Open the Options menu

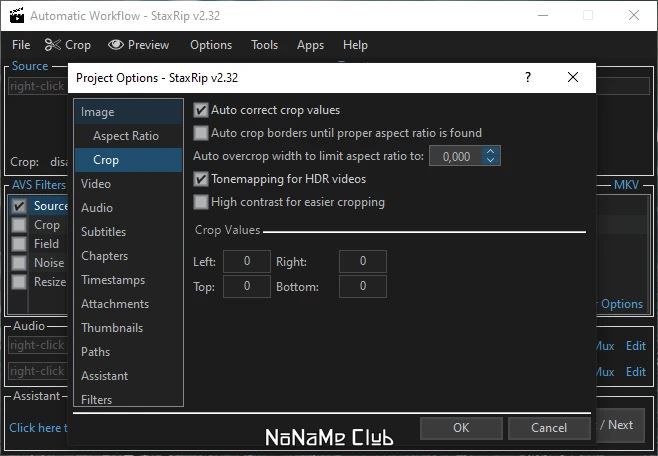211,45
